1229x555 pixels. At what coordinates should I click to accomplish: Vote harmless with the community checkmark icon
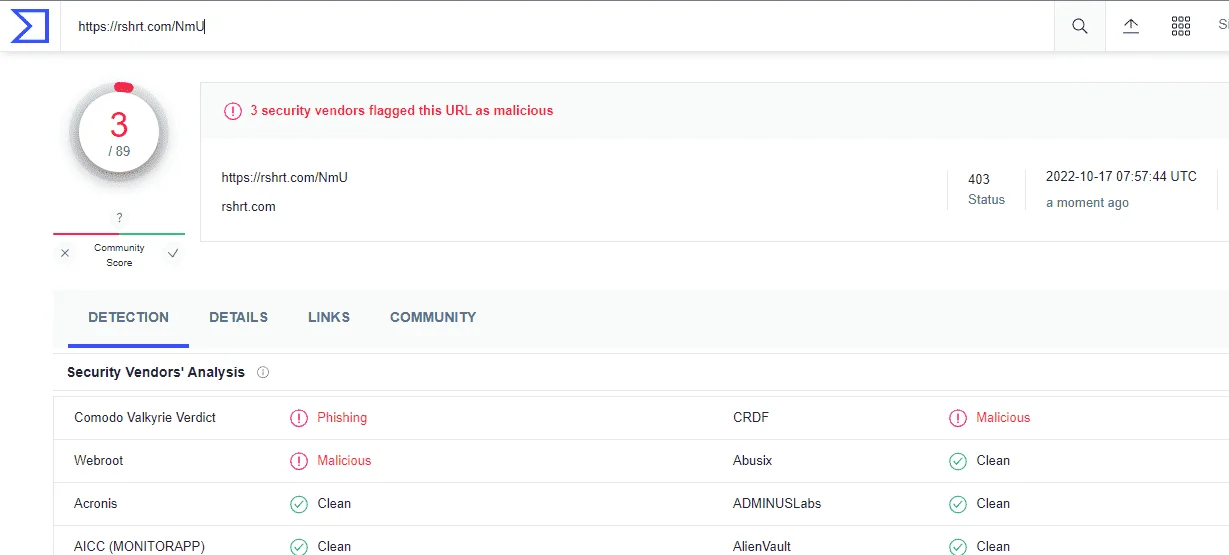tap(173, 254)
